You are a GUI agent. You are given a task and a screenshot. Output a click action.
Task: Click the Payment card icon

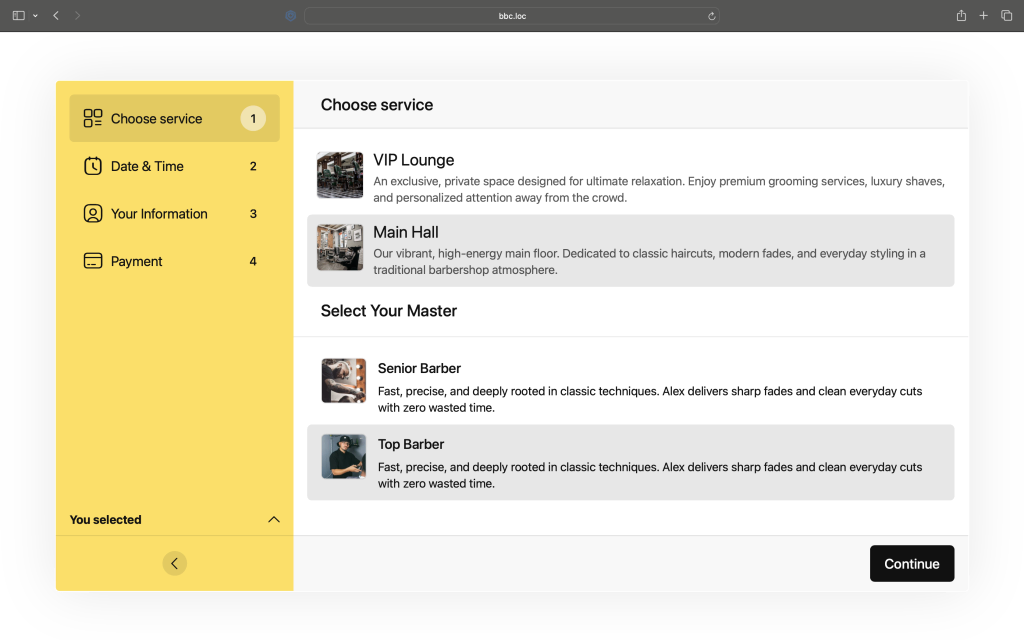(x=93, y=261)
